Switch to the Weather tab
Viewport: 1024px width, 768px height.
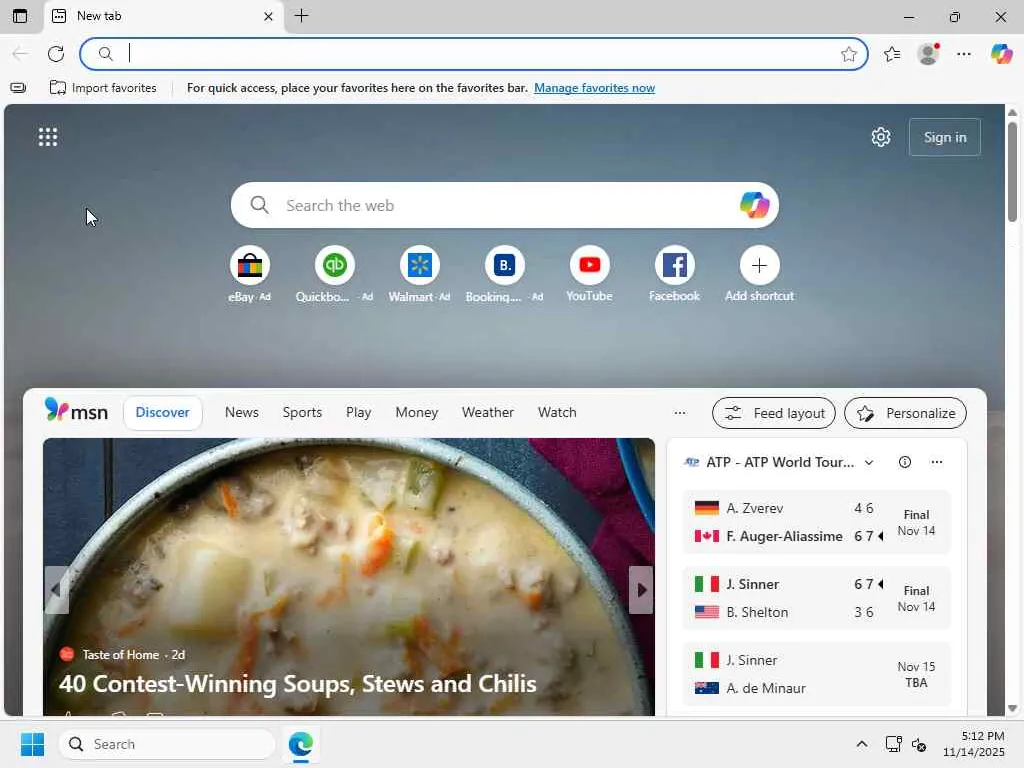[488, 413]
